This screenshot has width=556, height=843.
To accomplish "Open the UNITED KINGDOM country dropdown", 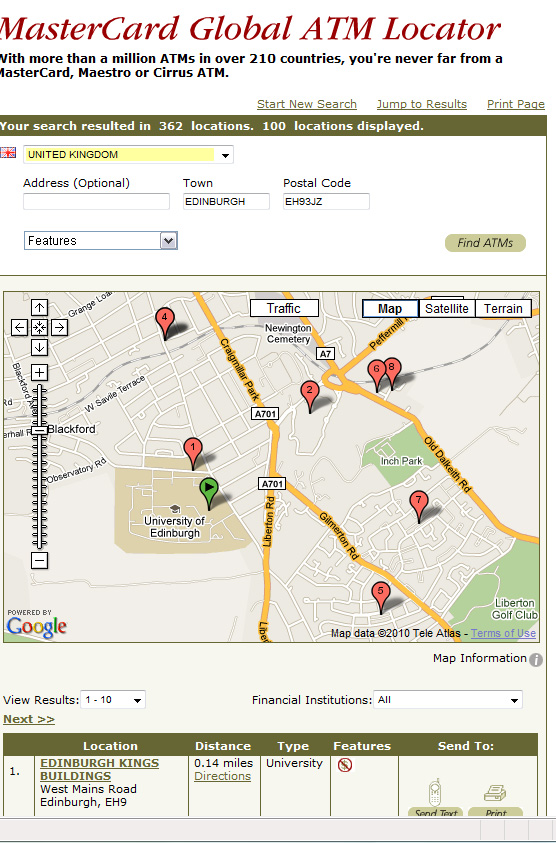I will point(128,155).
